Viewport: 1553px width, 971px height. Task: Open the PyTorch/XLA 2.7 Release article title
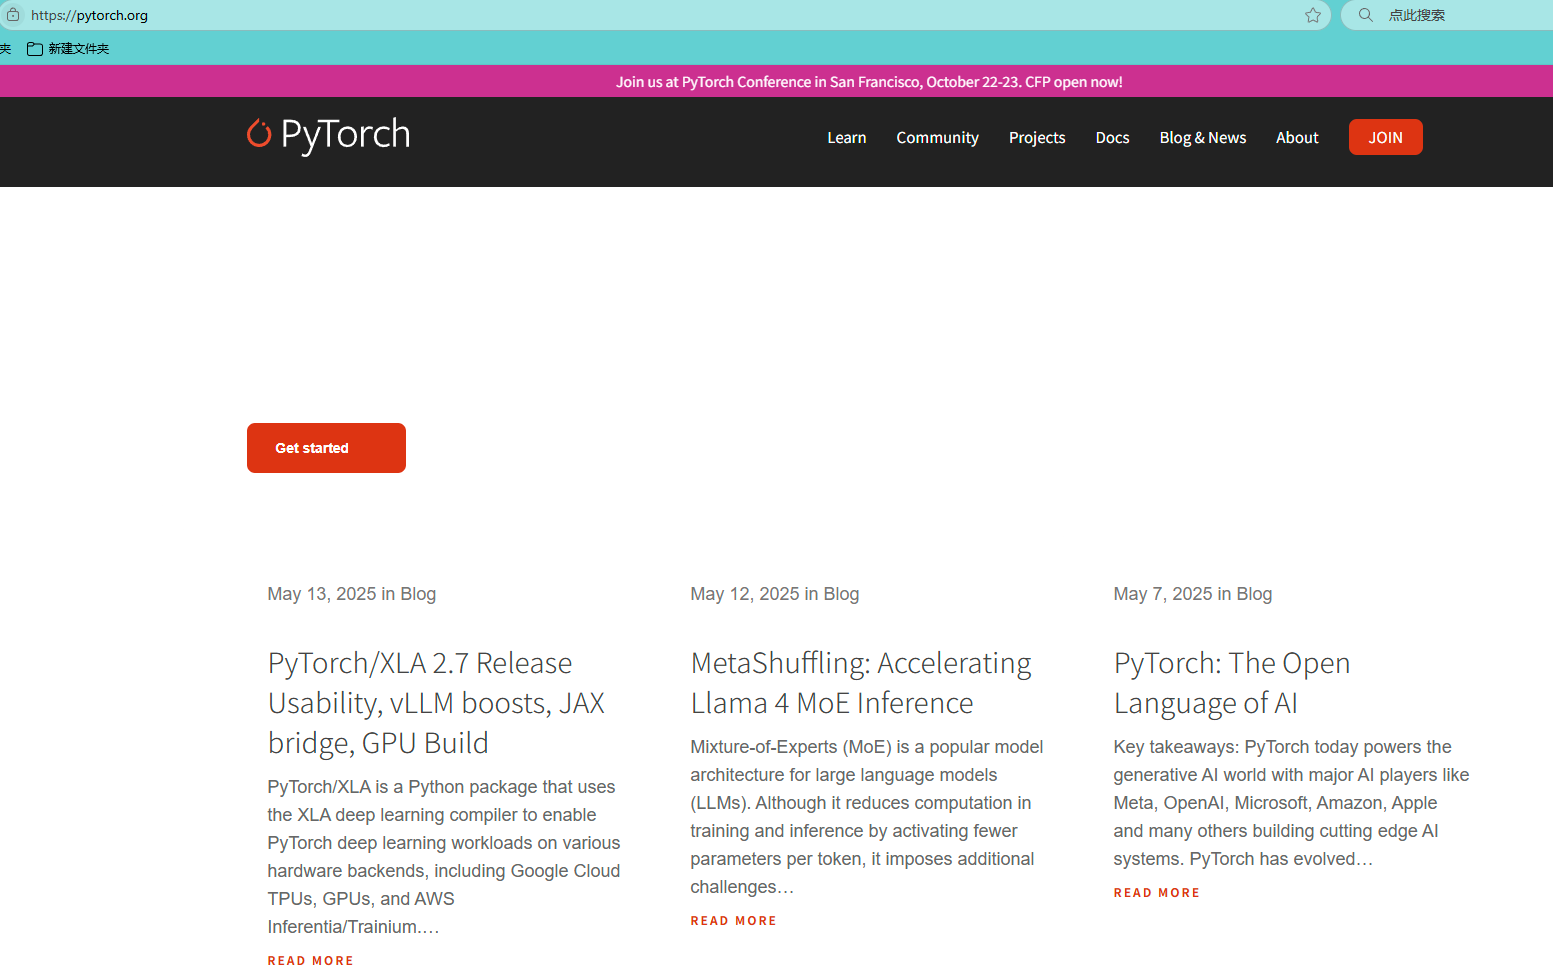[436, 703]
